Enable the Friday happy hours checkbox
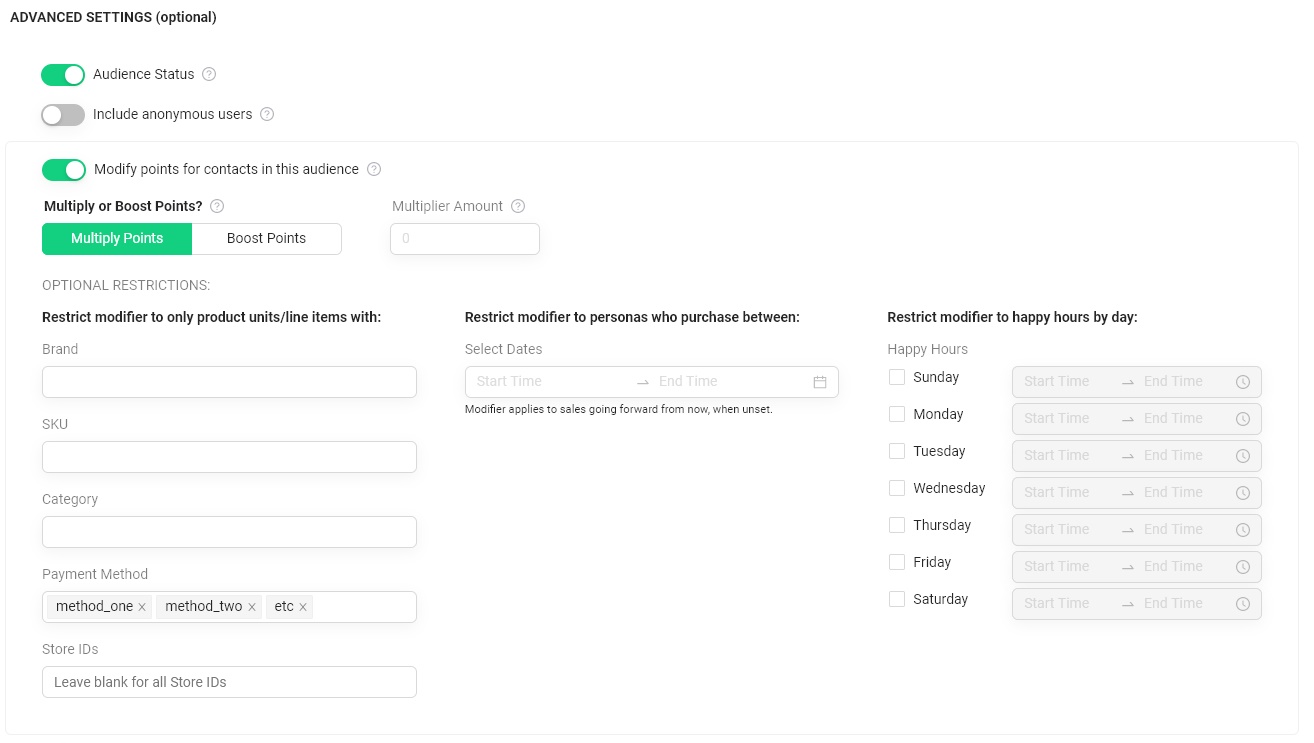The height and width of the screenshot is (743, 1314). click(897, 562)
